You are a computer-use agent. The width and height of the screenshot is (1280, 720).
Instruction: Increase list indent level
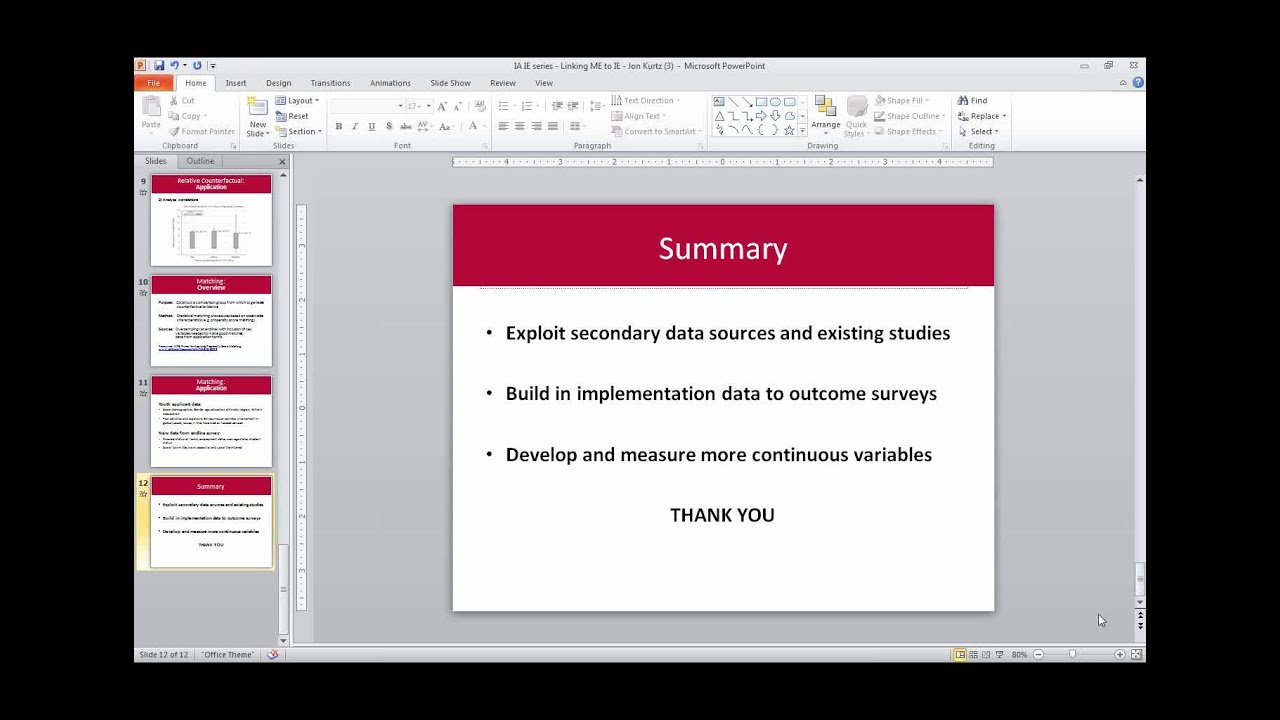tap(573, 106)
